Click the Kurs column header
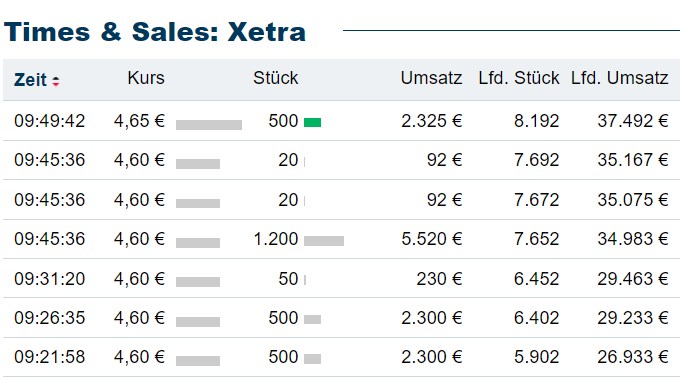Viewport: 686px width, 380px height. [x=146, y=78]
